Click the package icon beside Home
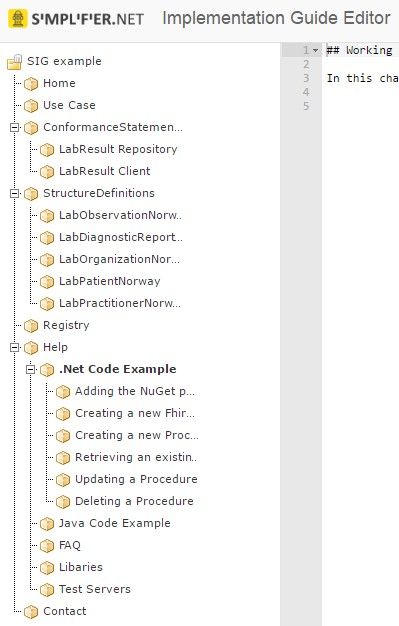Viewport: 399px width, 626px height. tap(31, 84)
